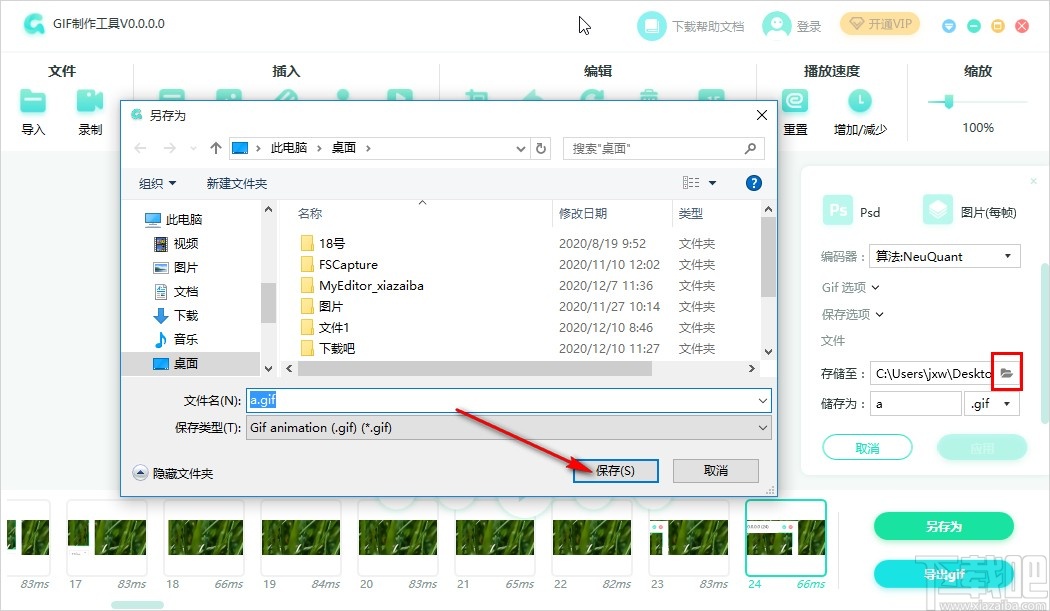This screenshot has width=1050, height=611.
Task: Click the view mode icon in dialog toolbar
Action: (x=690, y=183)
